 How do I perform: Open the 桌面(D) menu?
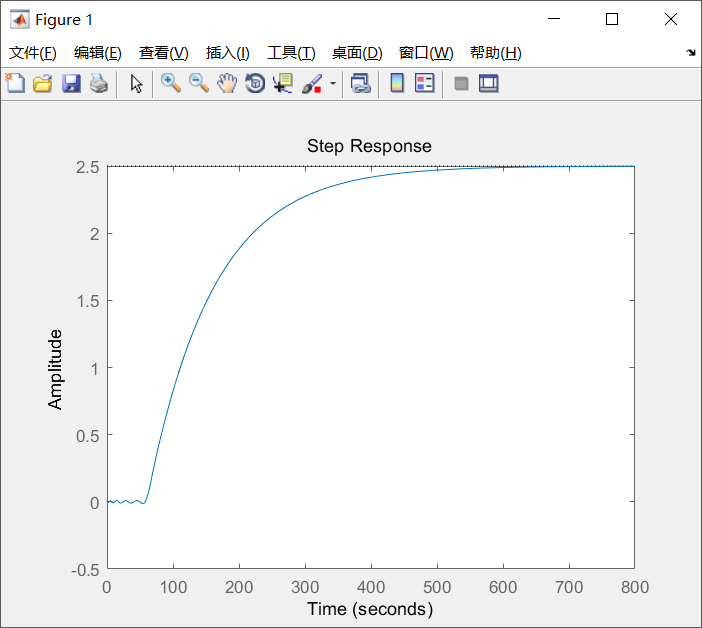click(x=357, y=53)
